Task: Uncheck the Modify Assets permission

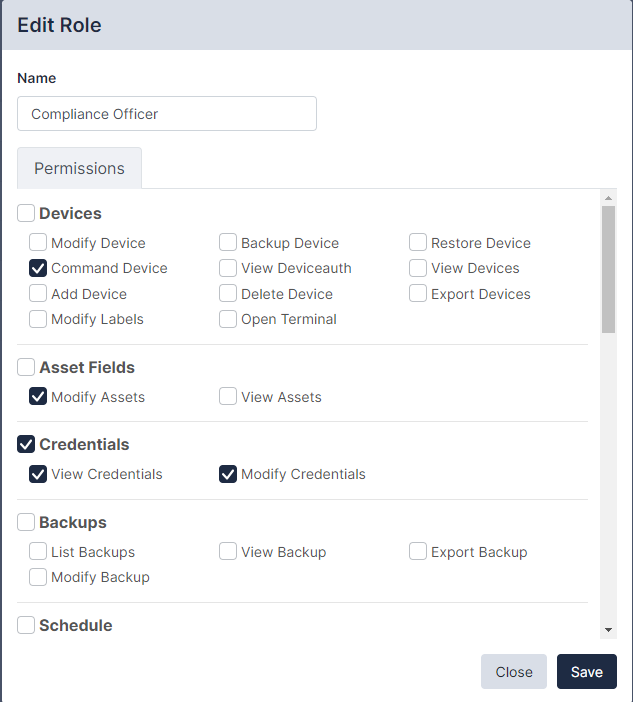Action: [38, 397]
